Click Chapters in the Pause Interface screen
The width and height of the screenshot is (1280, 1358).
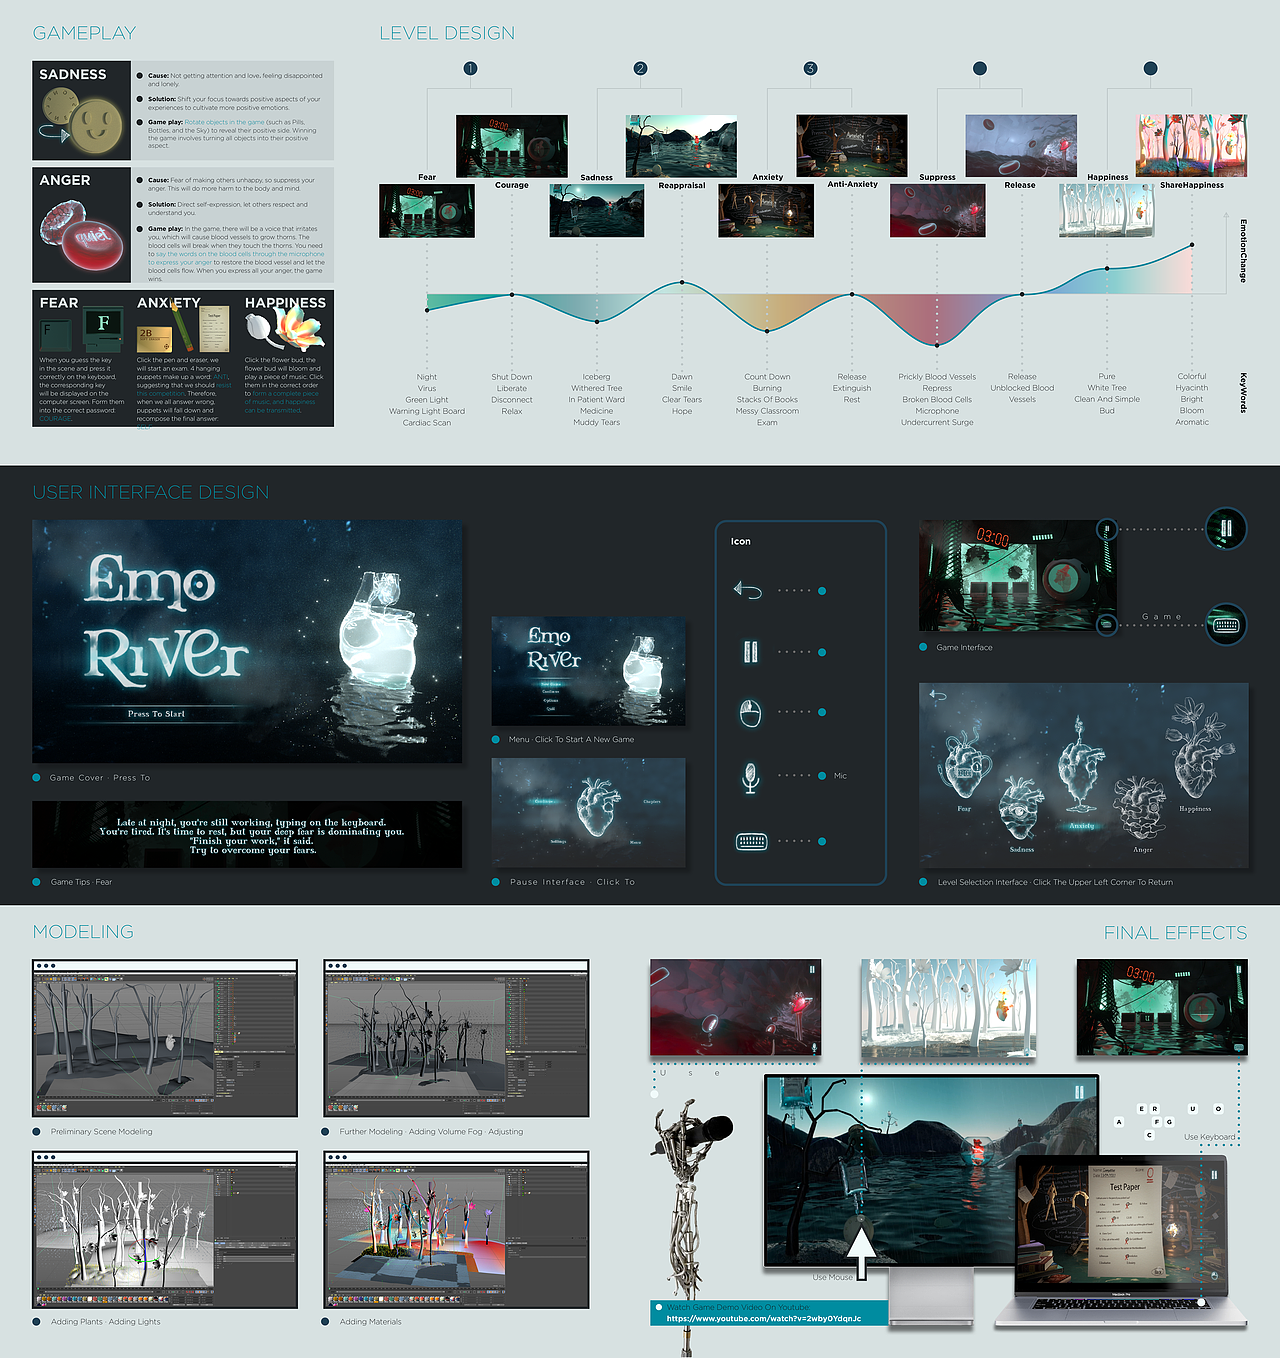click(652, 802)
